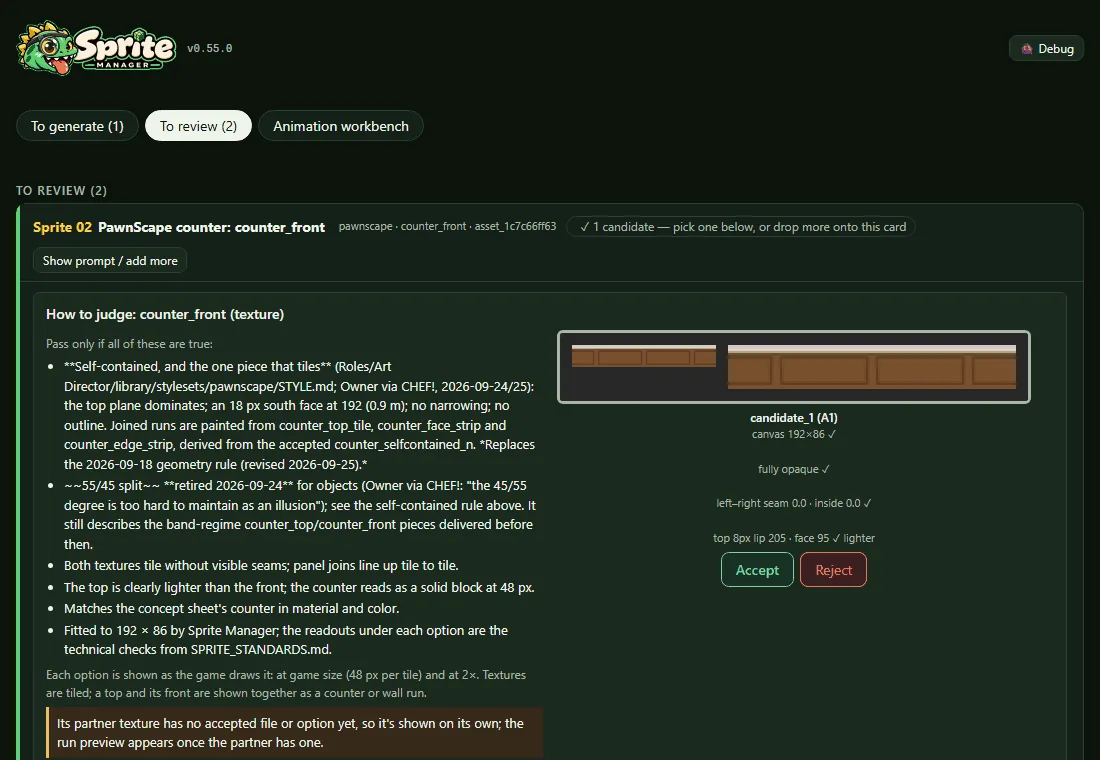Image resolution: width=1100 pixels, height=760 pixels.
Task: Switch to the To generate (1) tab
Action: coord(77,126)
